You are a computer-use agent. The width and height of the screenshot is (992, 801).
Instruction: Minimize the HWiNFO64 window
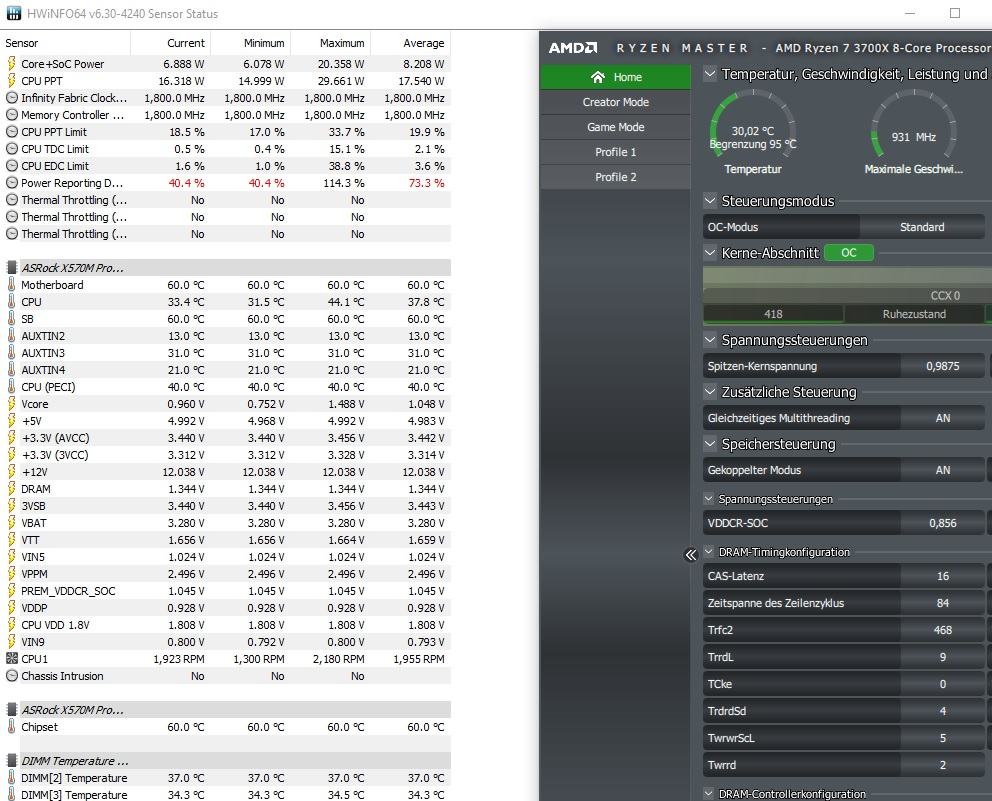pos(910,13)
